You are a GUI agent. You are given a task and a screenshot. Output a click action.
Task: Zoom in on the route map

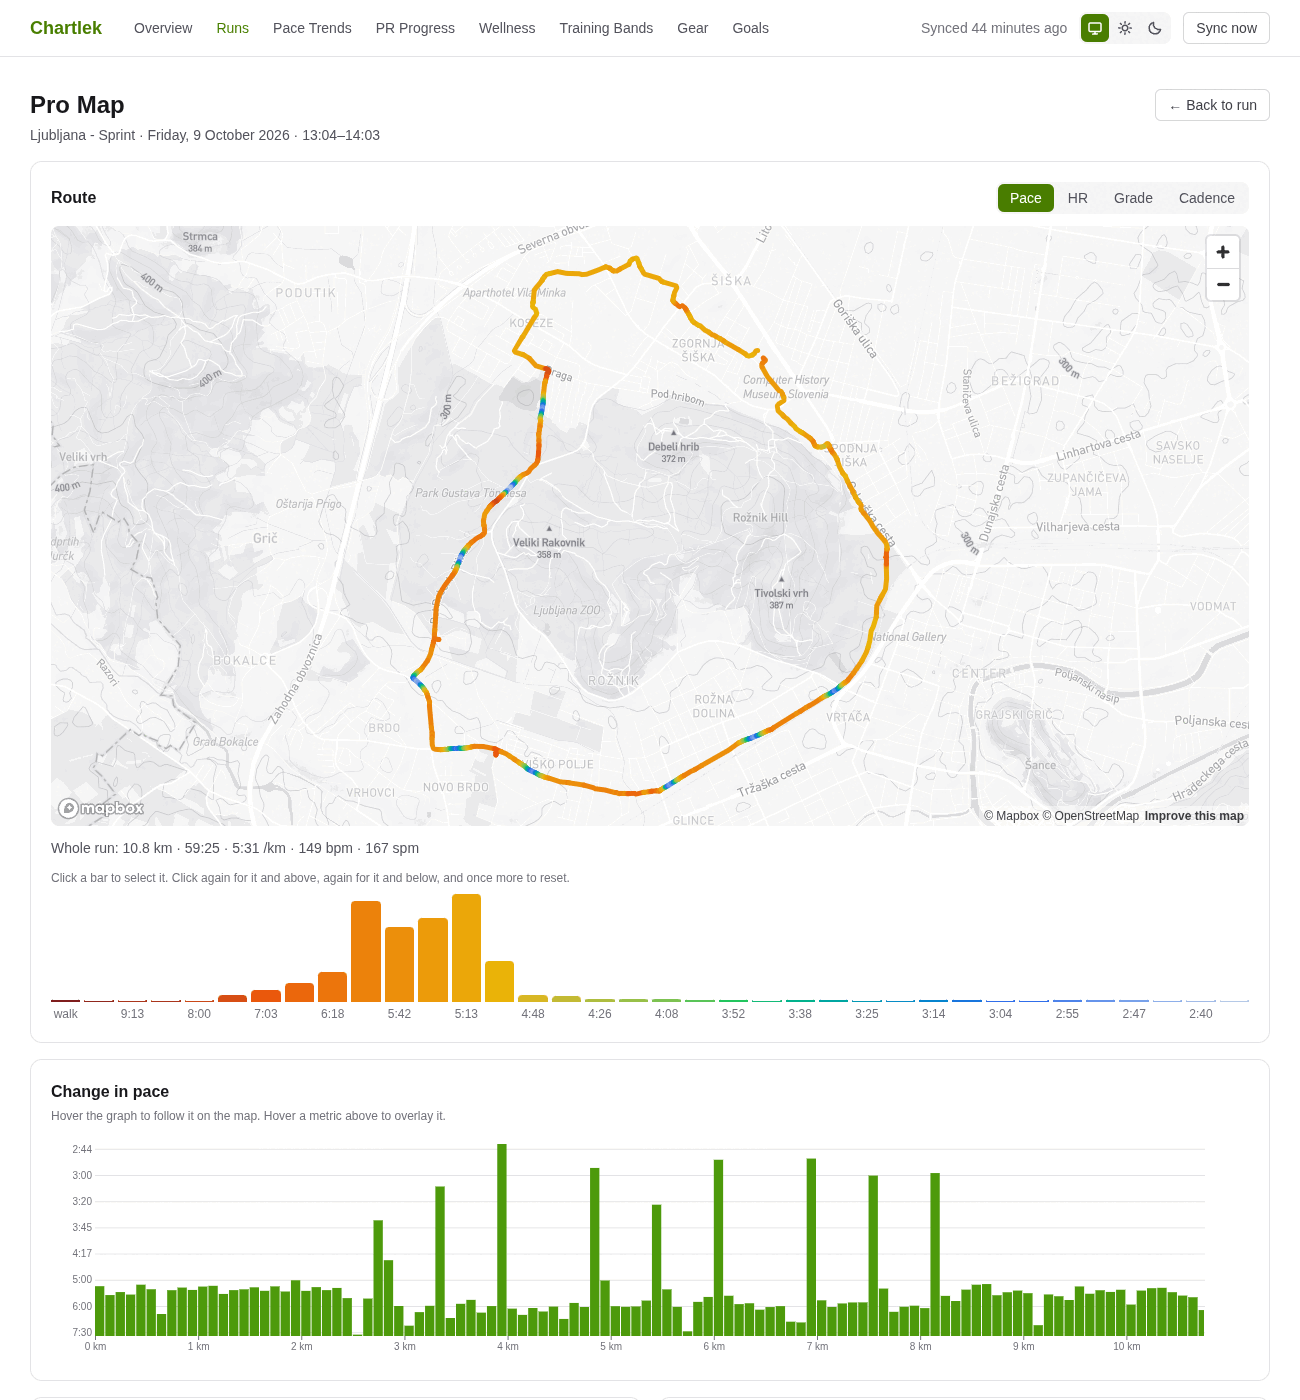click(x=1223, y=252)
